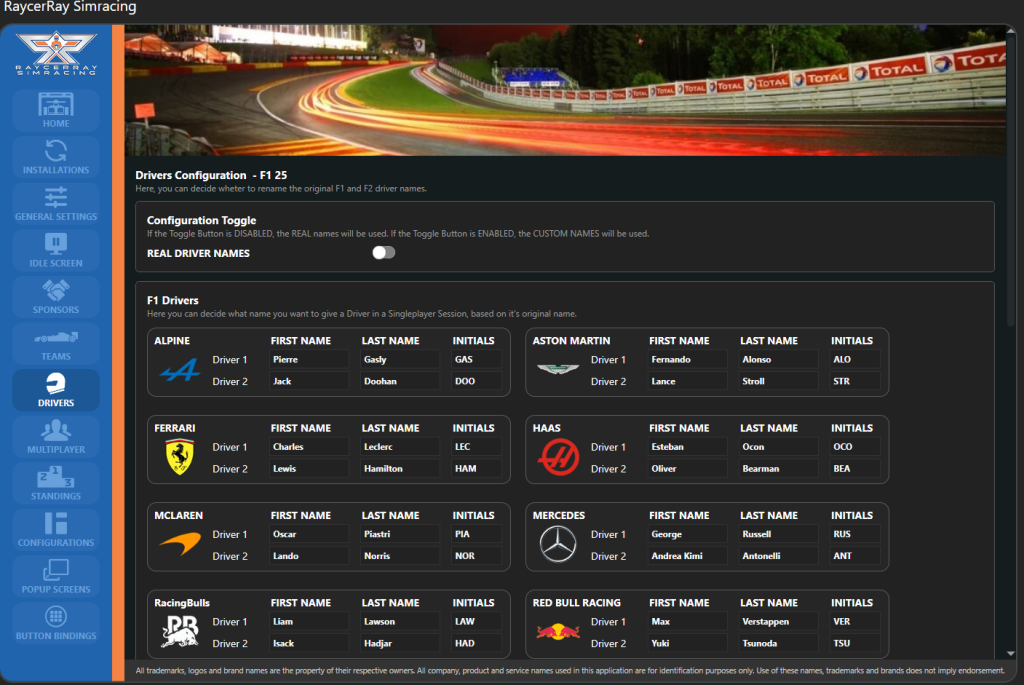Click the RaycerRay Simracing logo
1024x685 pixels.
pos(56,54)
